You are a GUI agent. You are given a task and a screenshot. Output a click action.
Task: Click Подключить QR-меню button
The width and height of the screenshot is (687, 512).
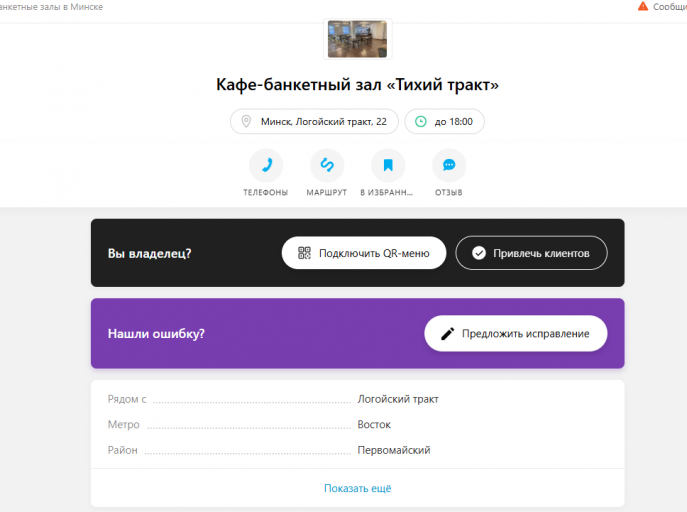click(x=364, y=253)
